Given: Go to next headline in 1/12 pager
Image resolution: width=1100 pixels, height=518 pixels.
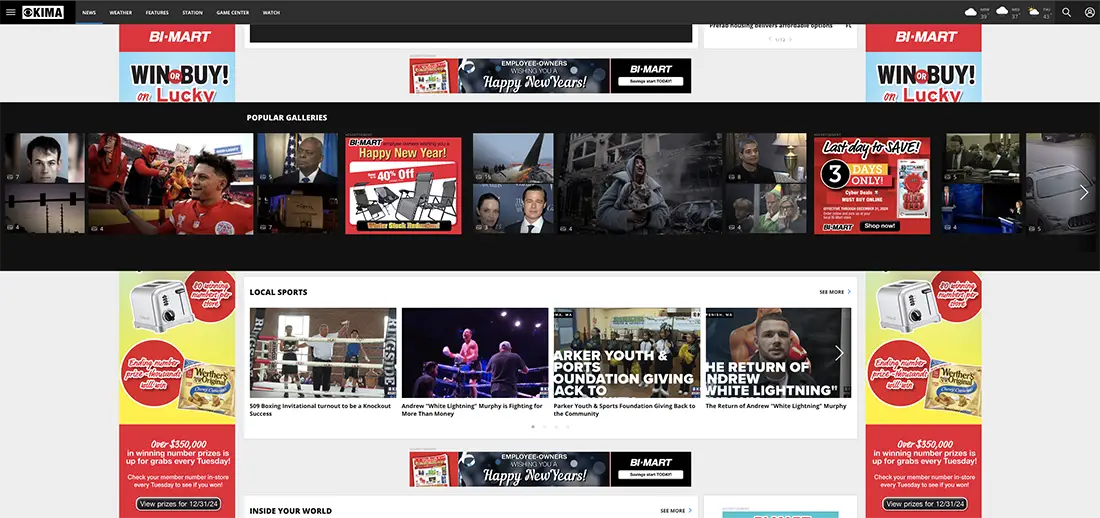Looking at the screenshot, I should click(791, 39).
